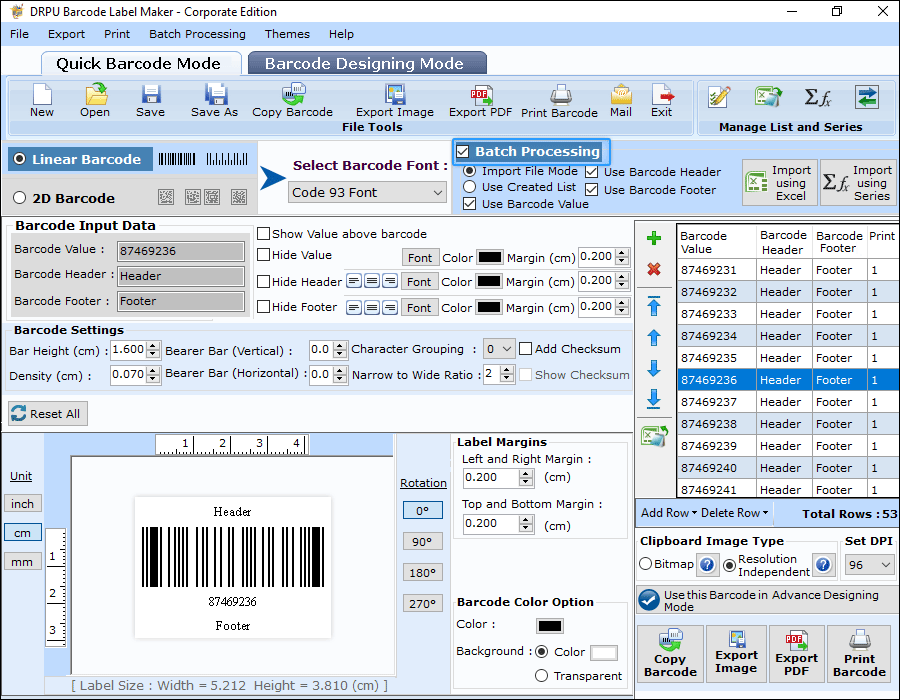The width and height of the screenshot is (900, 700).
Task: Click the sigma fx icon in Manage List and Series
Action: coord(817,96)
